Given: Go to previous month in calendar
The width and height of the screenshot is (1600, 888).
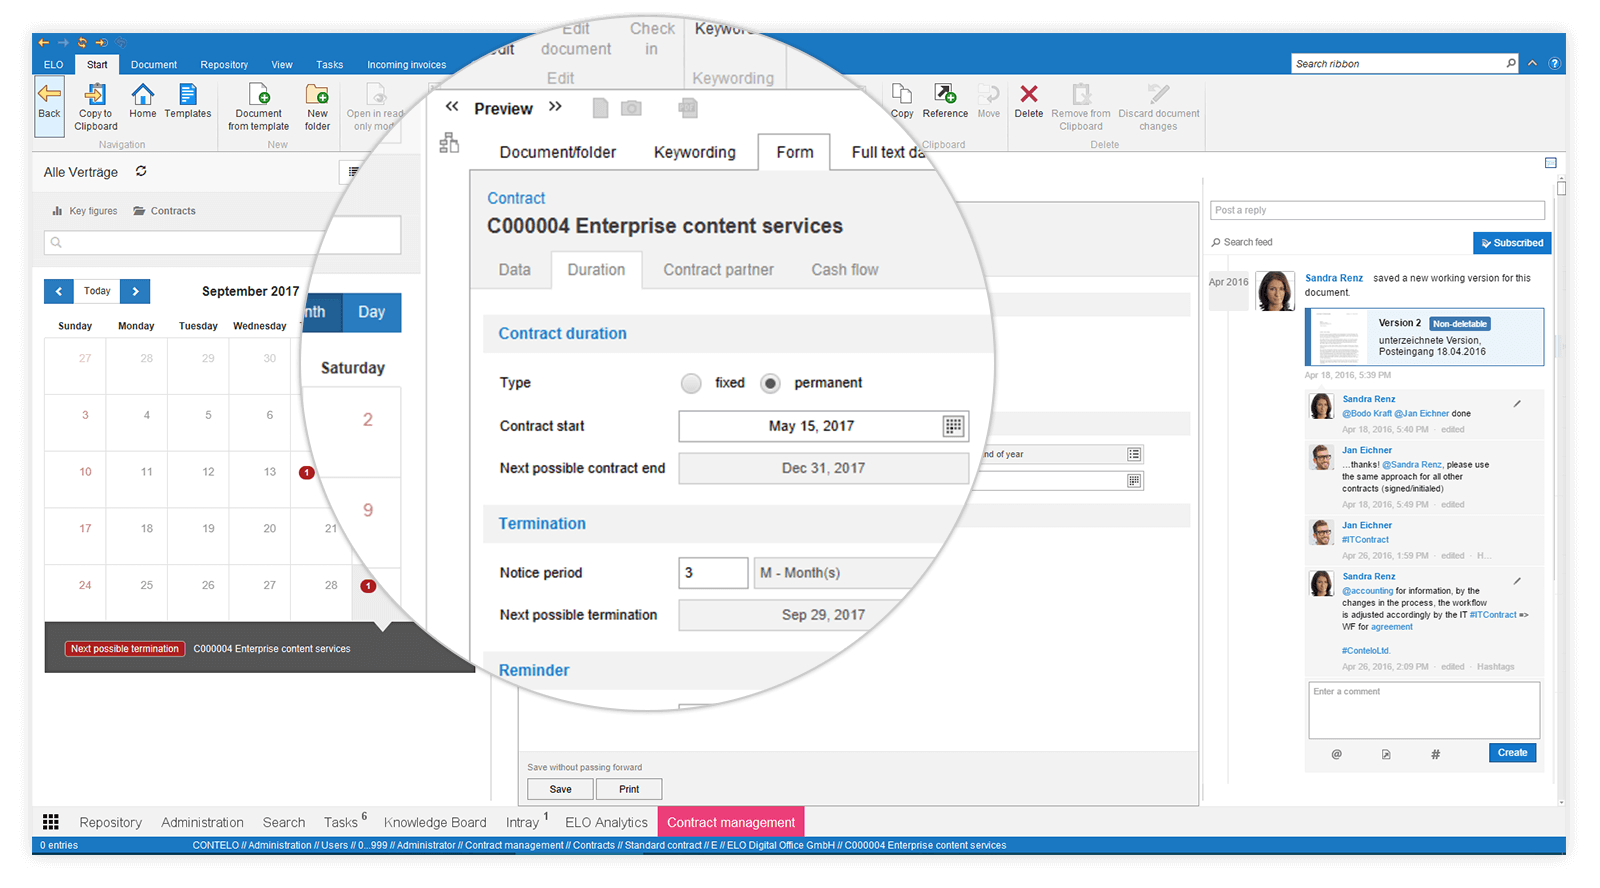Looking at the screenshot, I should coord(59,291).
